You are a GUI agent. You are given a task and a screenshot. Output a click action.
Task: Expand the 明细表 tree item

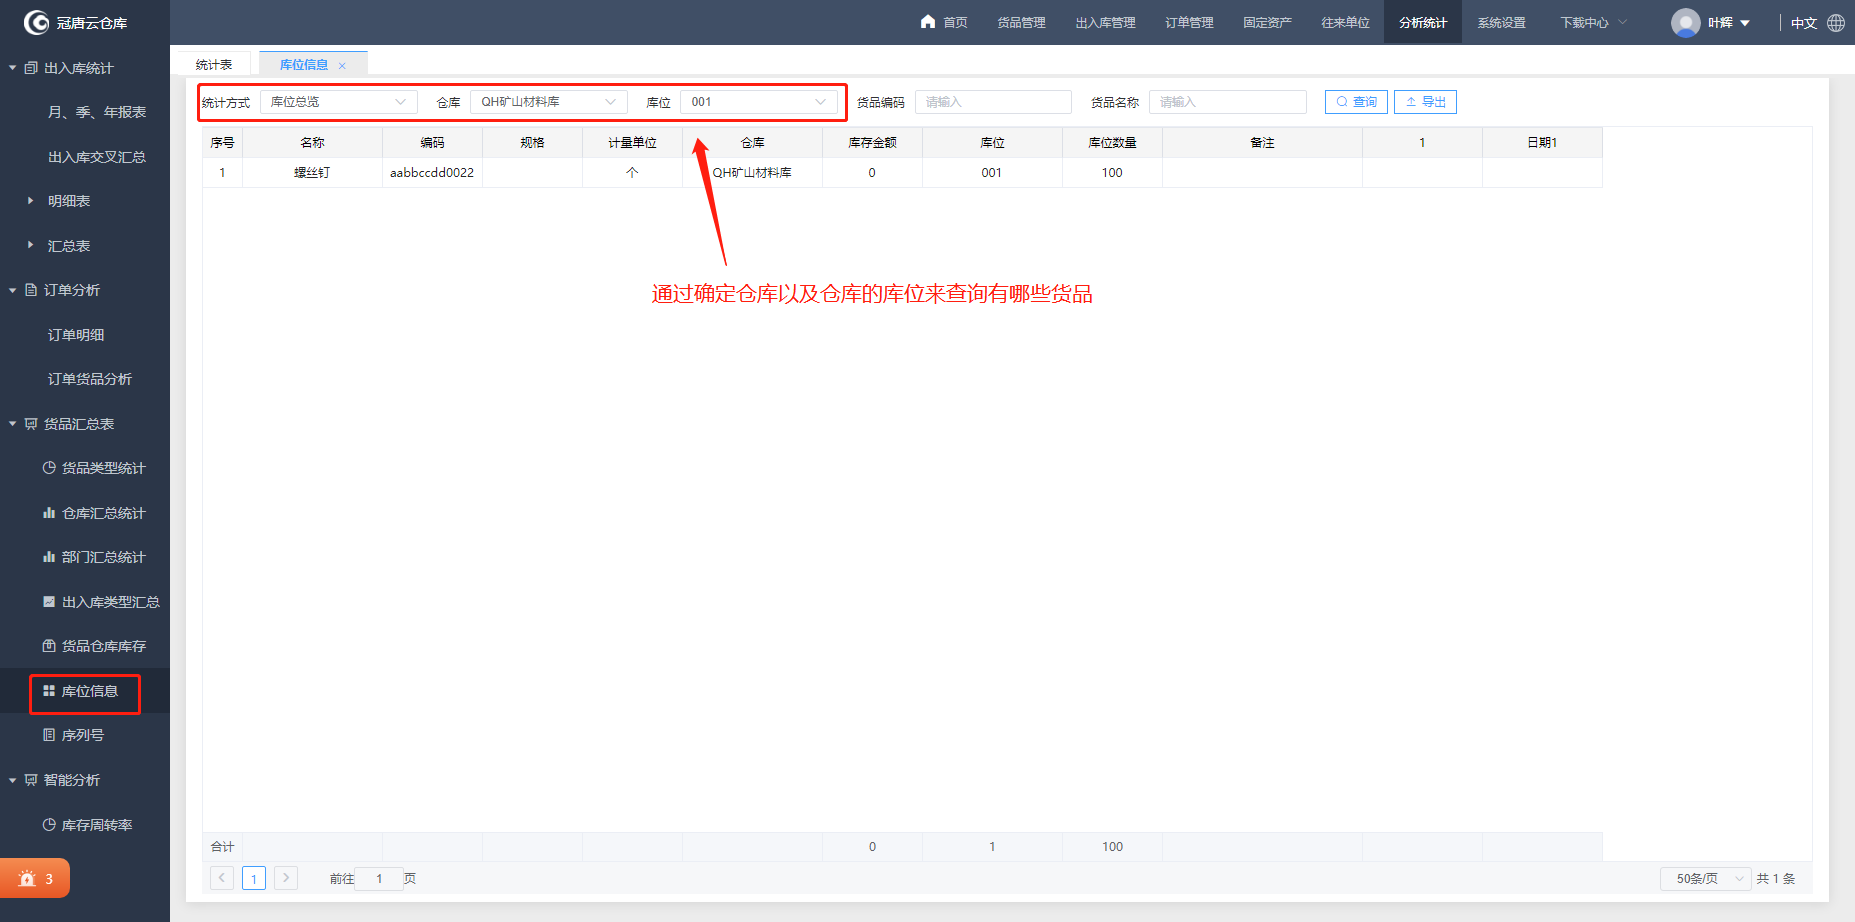[30, 201]
